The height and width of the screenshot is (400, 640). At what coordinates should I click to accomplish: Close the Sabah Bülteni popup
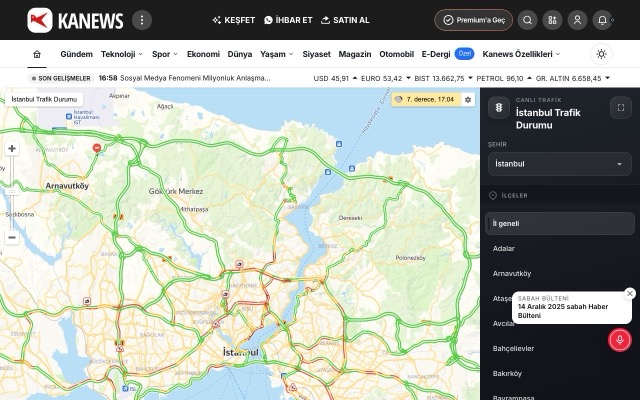click(630, 293)
